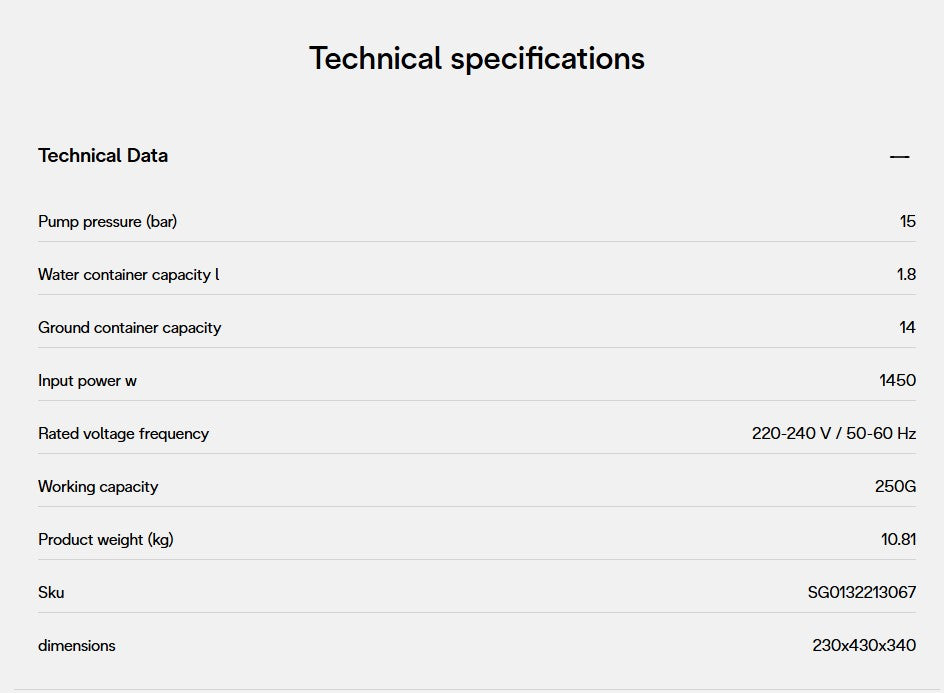Click the Technical Data accordion header
This screenshot has height=693, width=944.
(x=103, y=156)
